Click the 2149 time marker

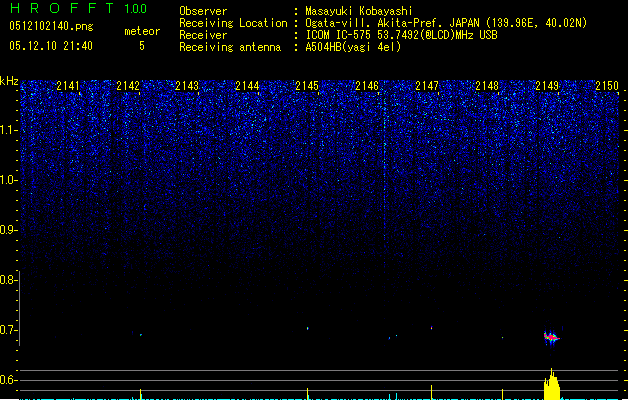[547, 86]
